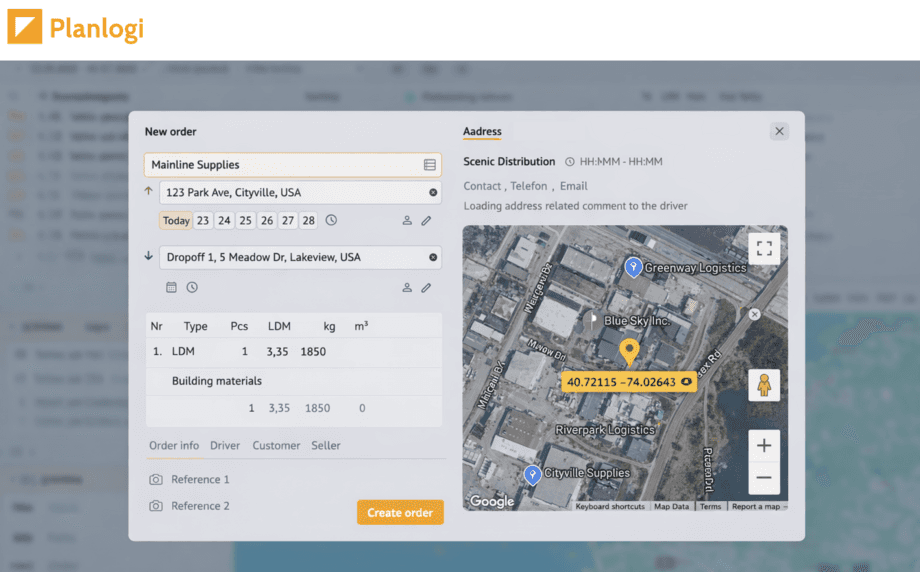Click the LDM value 3,35 in row 1
This screenshot has height=572, width=920.
pos(278,351)
